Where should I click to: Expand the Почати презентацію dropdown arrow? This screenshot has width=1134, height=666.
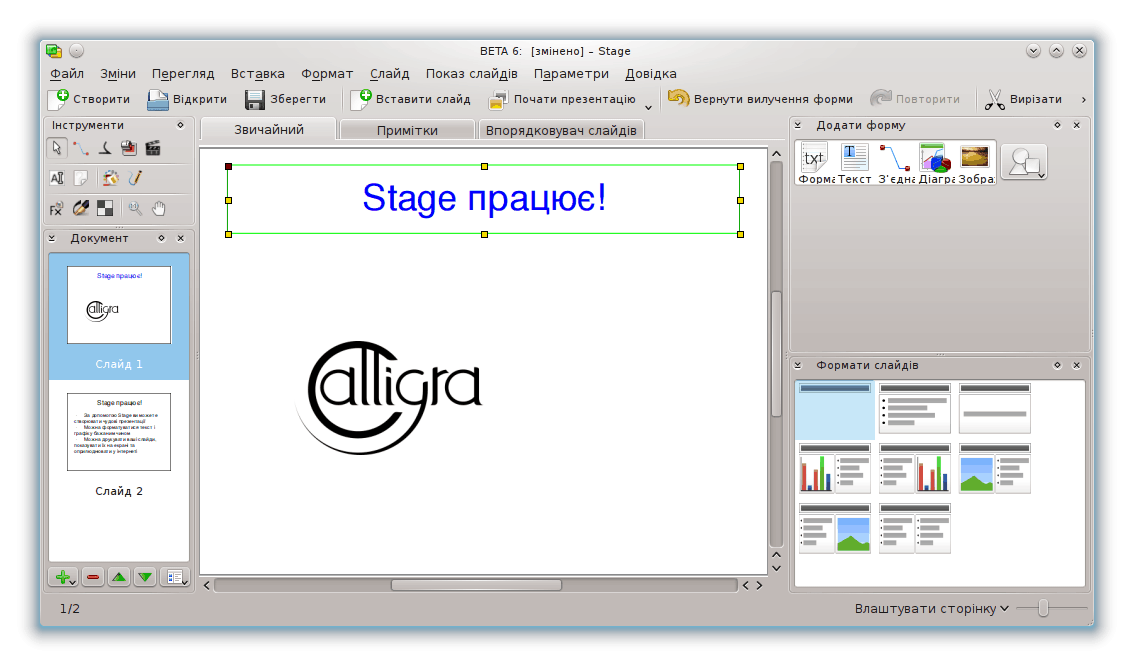click(x=648, y=105)
